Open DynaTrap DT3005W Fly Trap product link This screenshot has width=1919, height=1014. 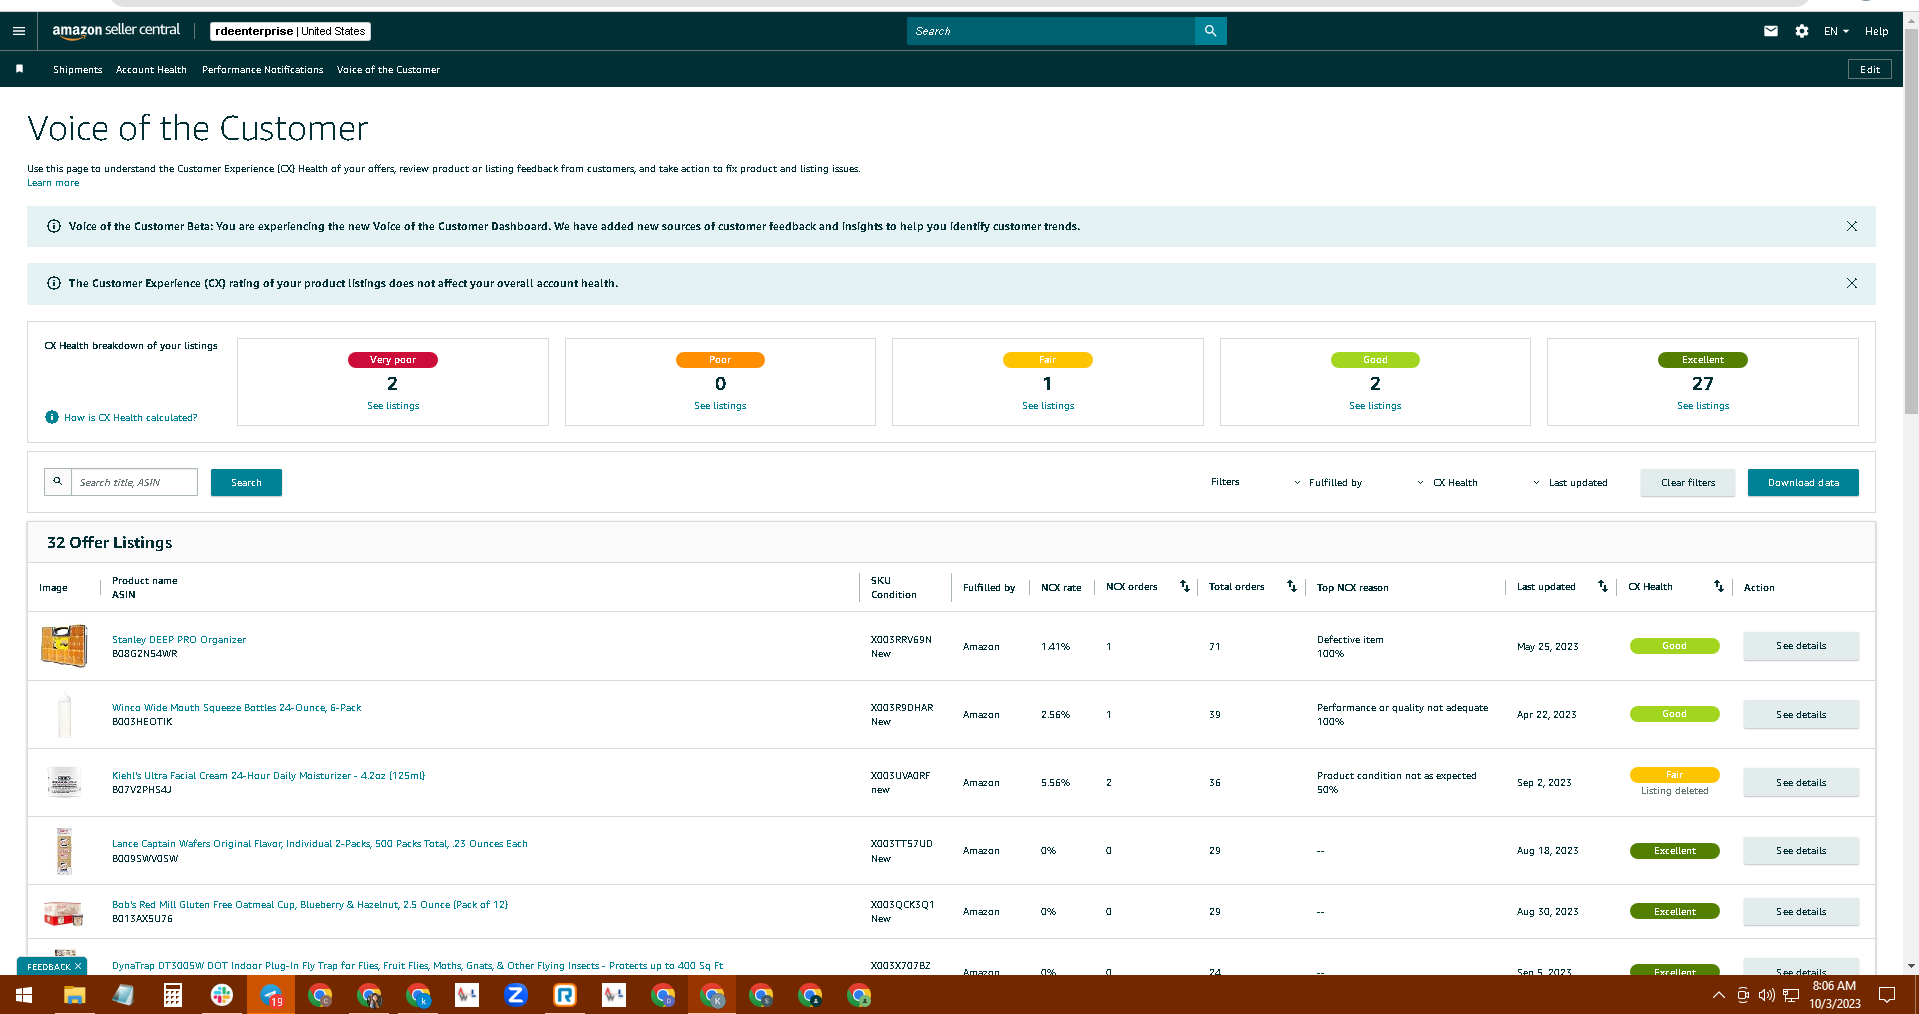[417, 965]
